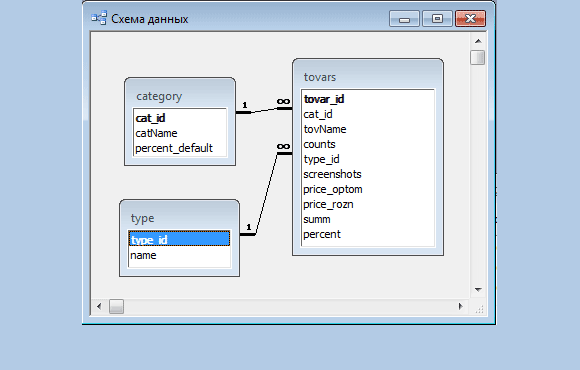Click the tovars table title bar
Screen dimensions: 580x370
[368, 77]
